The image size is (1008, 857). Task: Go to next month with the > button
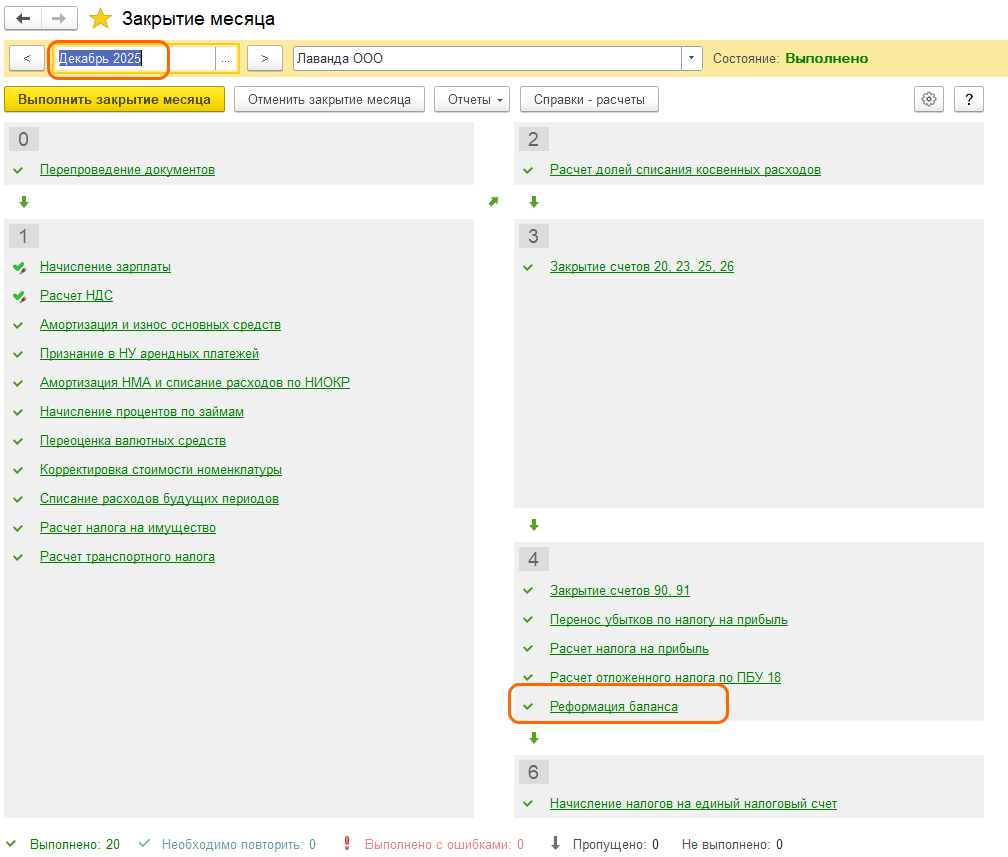[x=264, y=59]
